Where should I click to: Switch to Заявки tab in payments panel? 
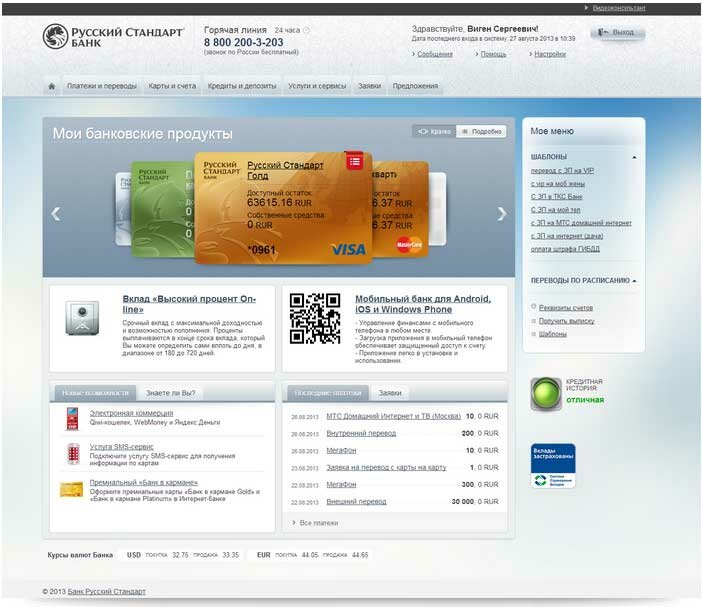coord(390,393)
